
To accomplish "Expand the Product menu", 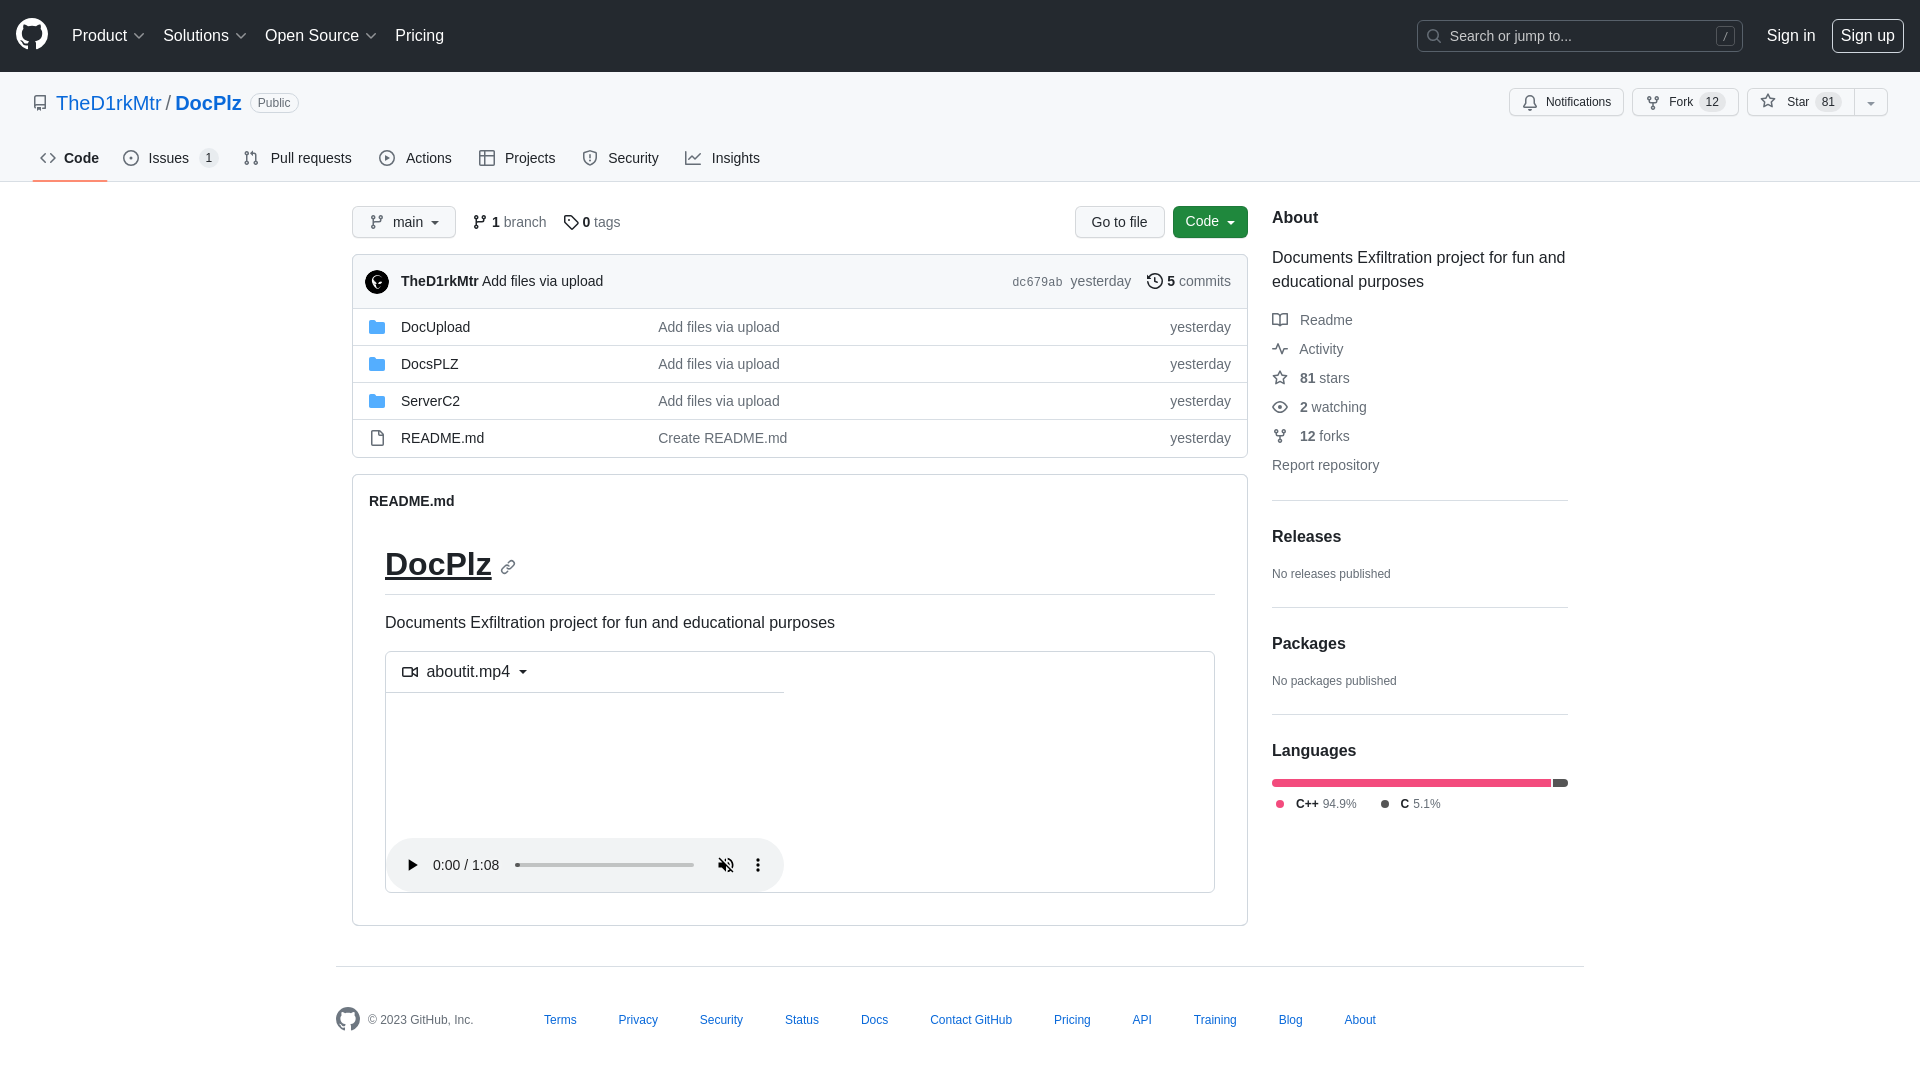I will tap(108, 36).
